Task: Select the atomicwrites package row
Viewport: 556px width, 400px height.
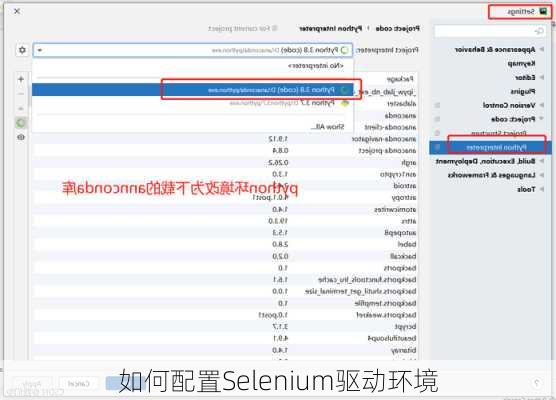Action: coord(225,209)
